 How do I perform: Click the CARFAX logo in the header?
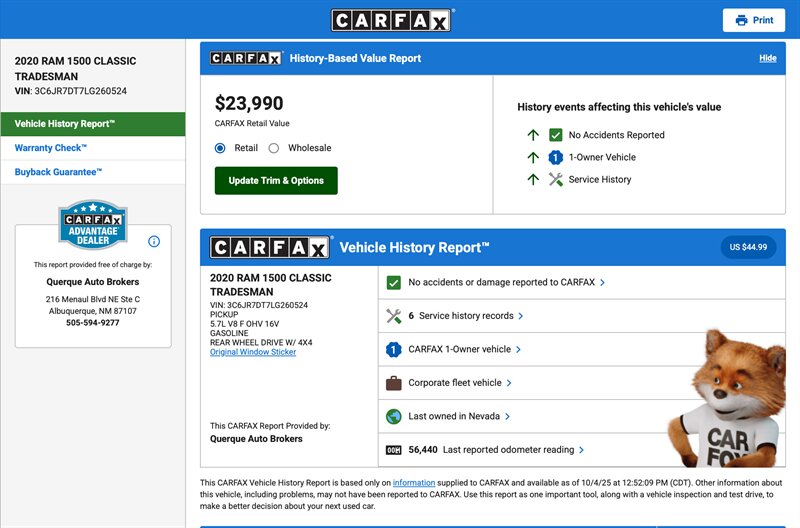tap(392, 20)
